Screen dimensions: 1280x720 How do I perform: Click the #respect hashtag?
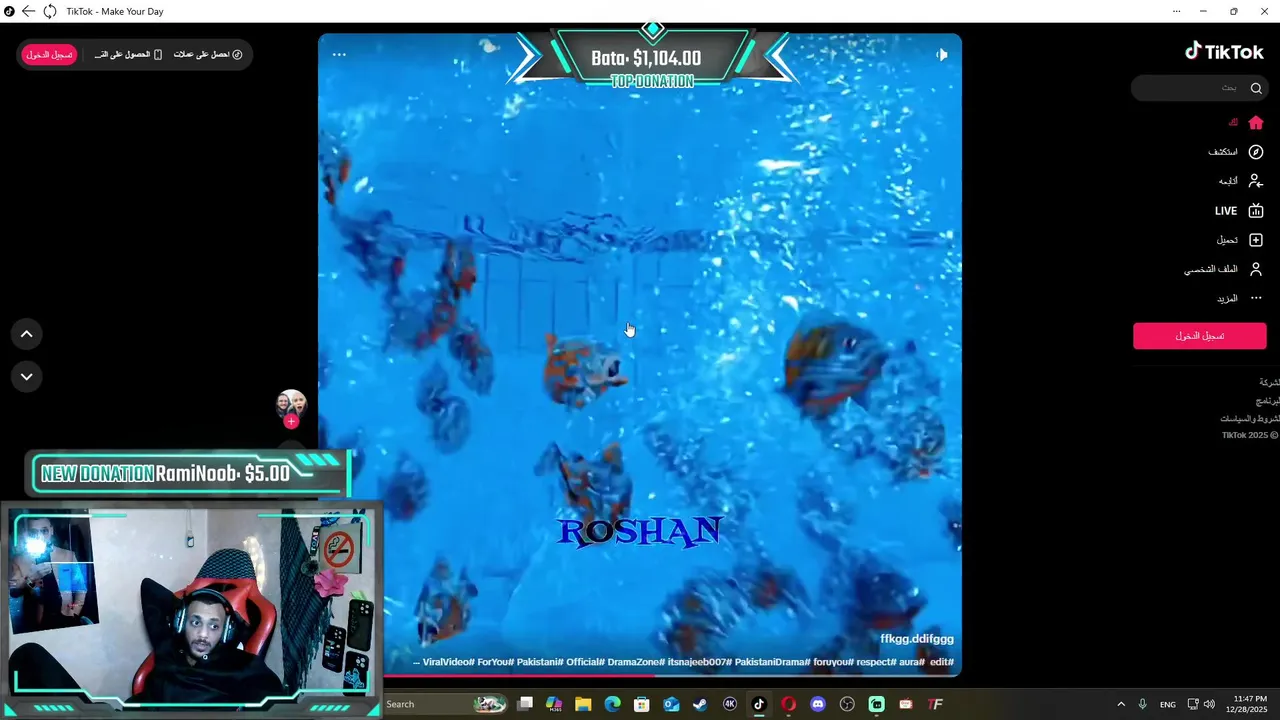pyautogui.click(x=875, y=662)
